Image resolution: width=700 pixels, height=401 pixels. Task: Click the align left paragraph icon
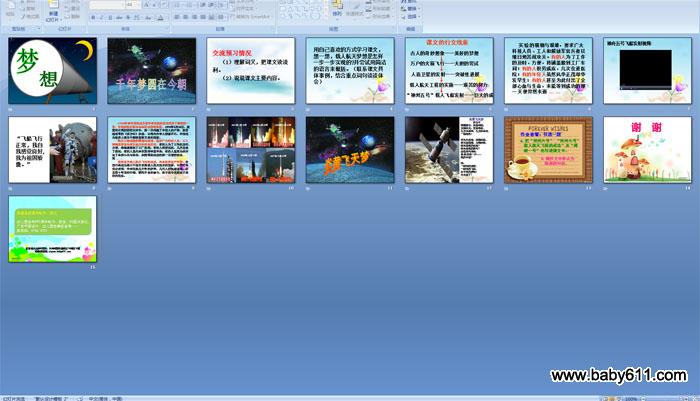pyautogui.click(x=177, y=17)
